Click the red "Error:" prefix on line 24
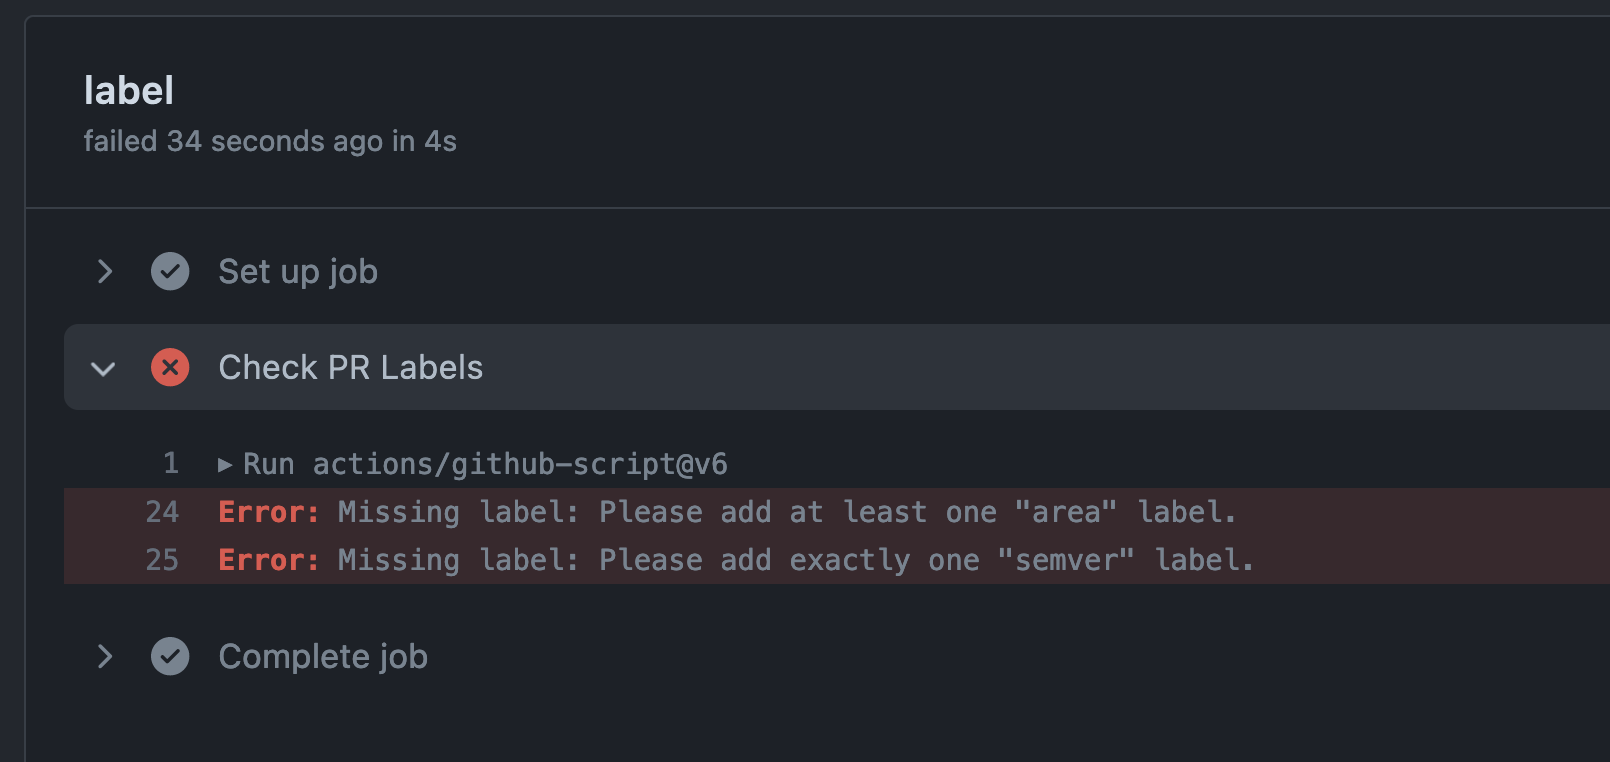Image resolution: width=1610 pixels, height=762 pixels. click(268, 512)
